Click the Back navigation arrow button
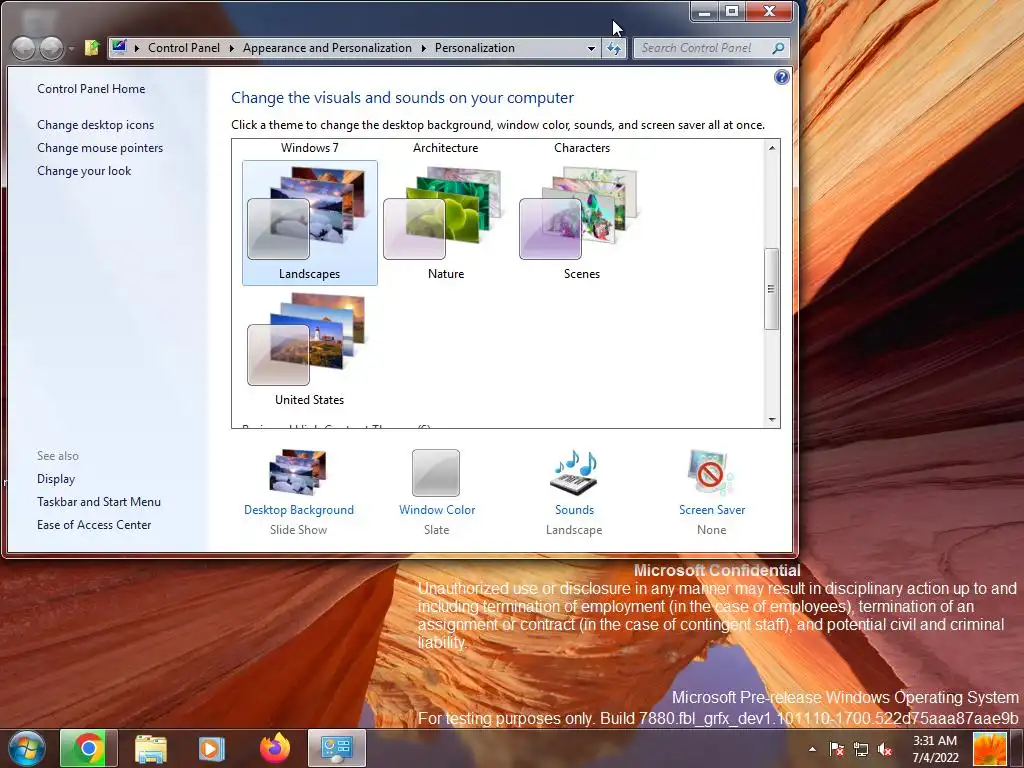 click(x=24, y=48)
